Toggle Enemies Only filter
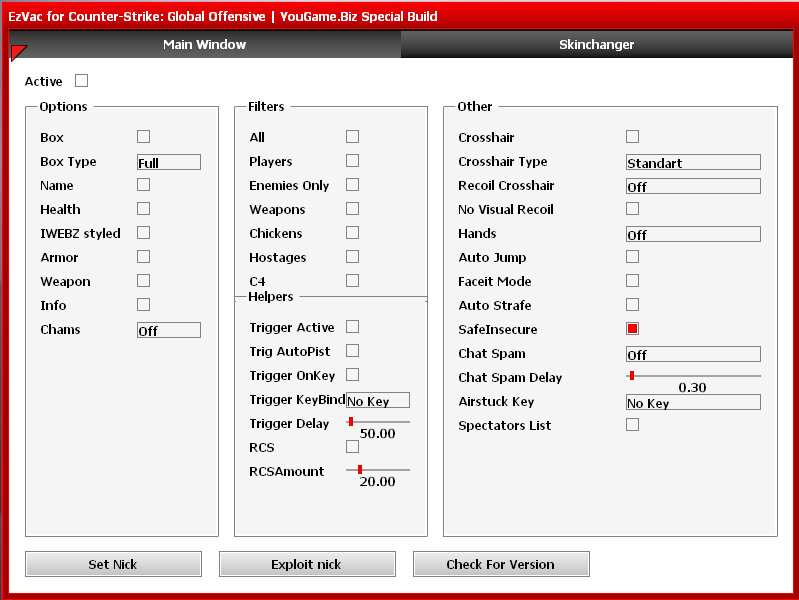This screenshot has width=799, height=600. (x=353, y=185)
